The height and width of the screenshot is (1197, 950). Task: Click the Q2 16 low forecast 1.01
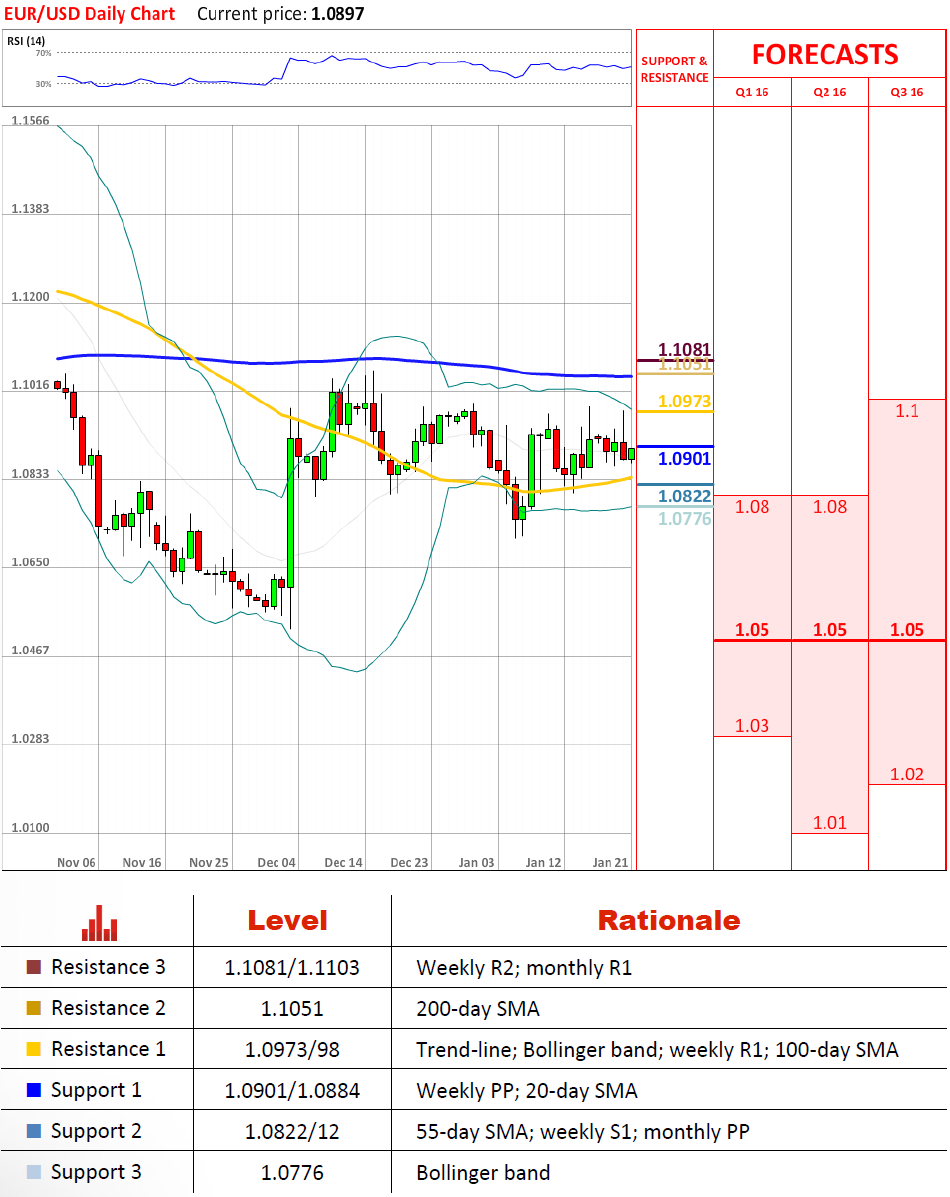click(x=829, y=823)
